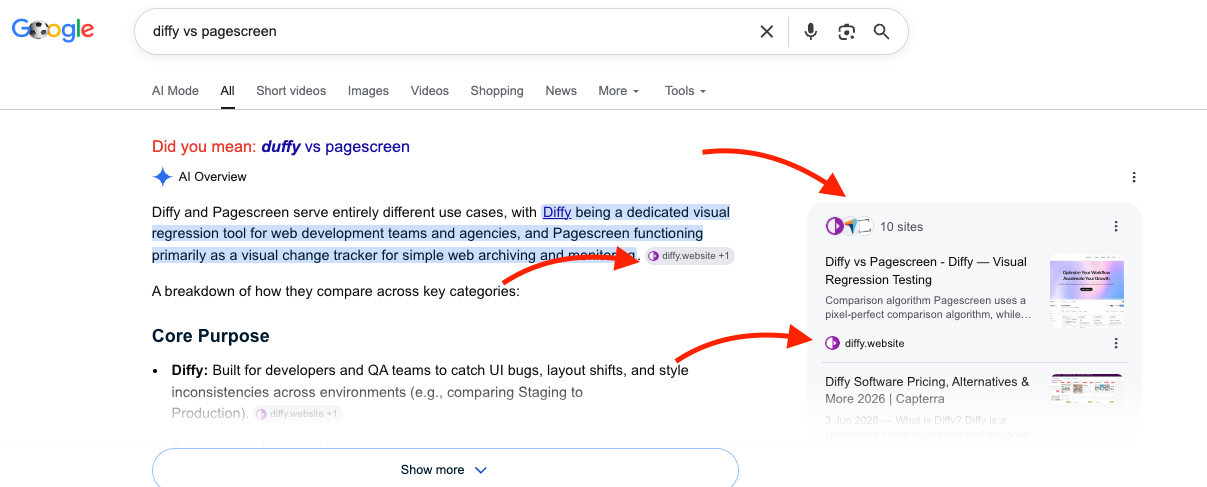Expand the overview with Show more

coord(445,469)
